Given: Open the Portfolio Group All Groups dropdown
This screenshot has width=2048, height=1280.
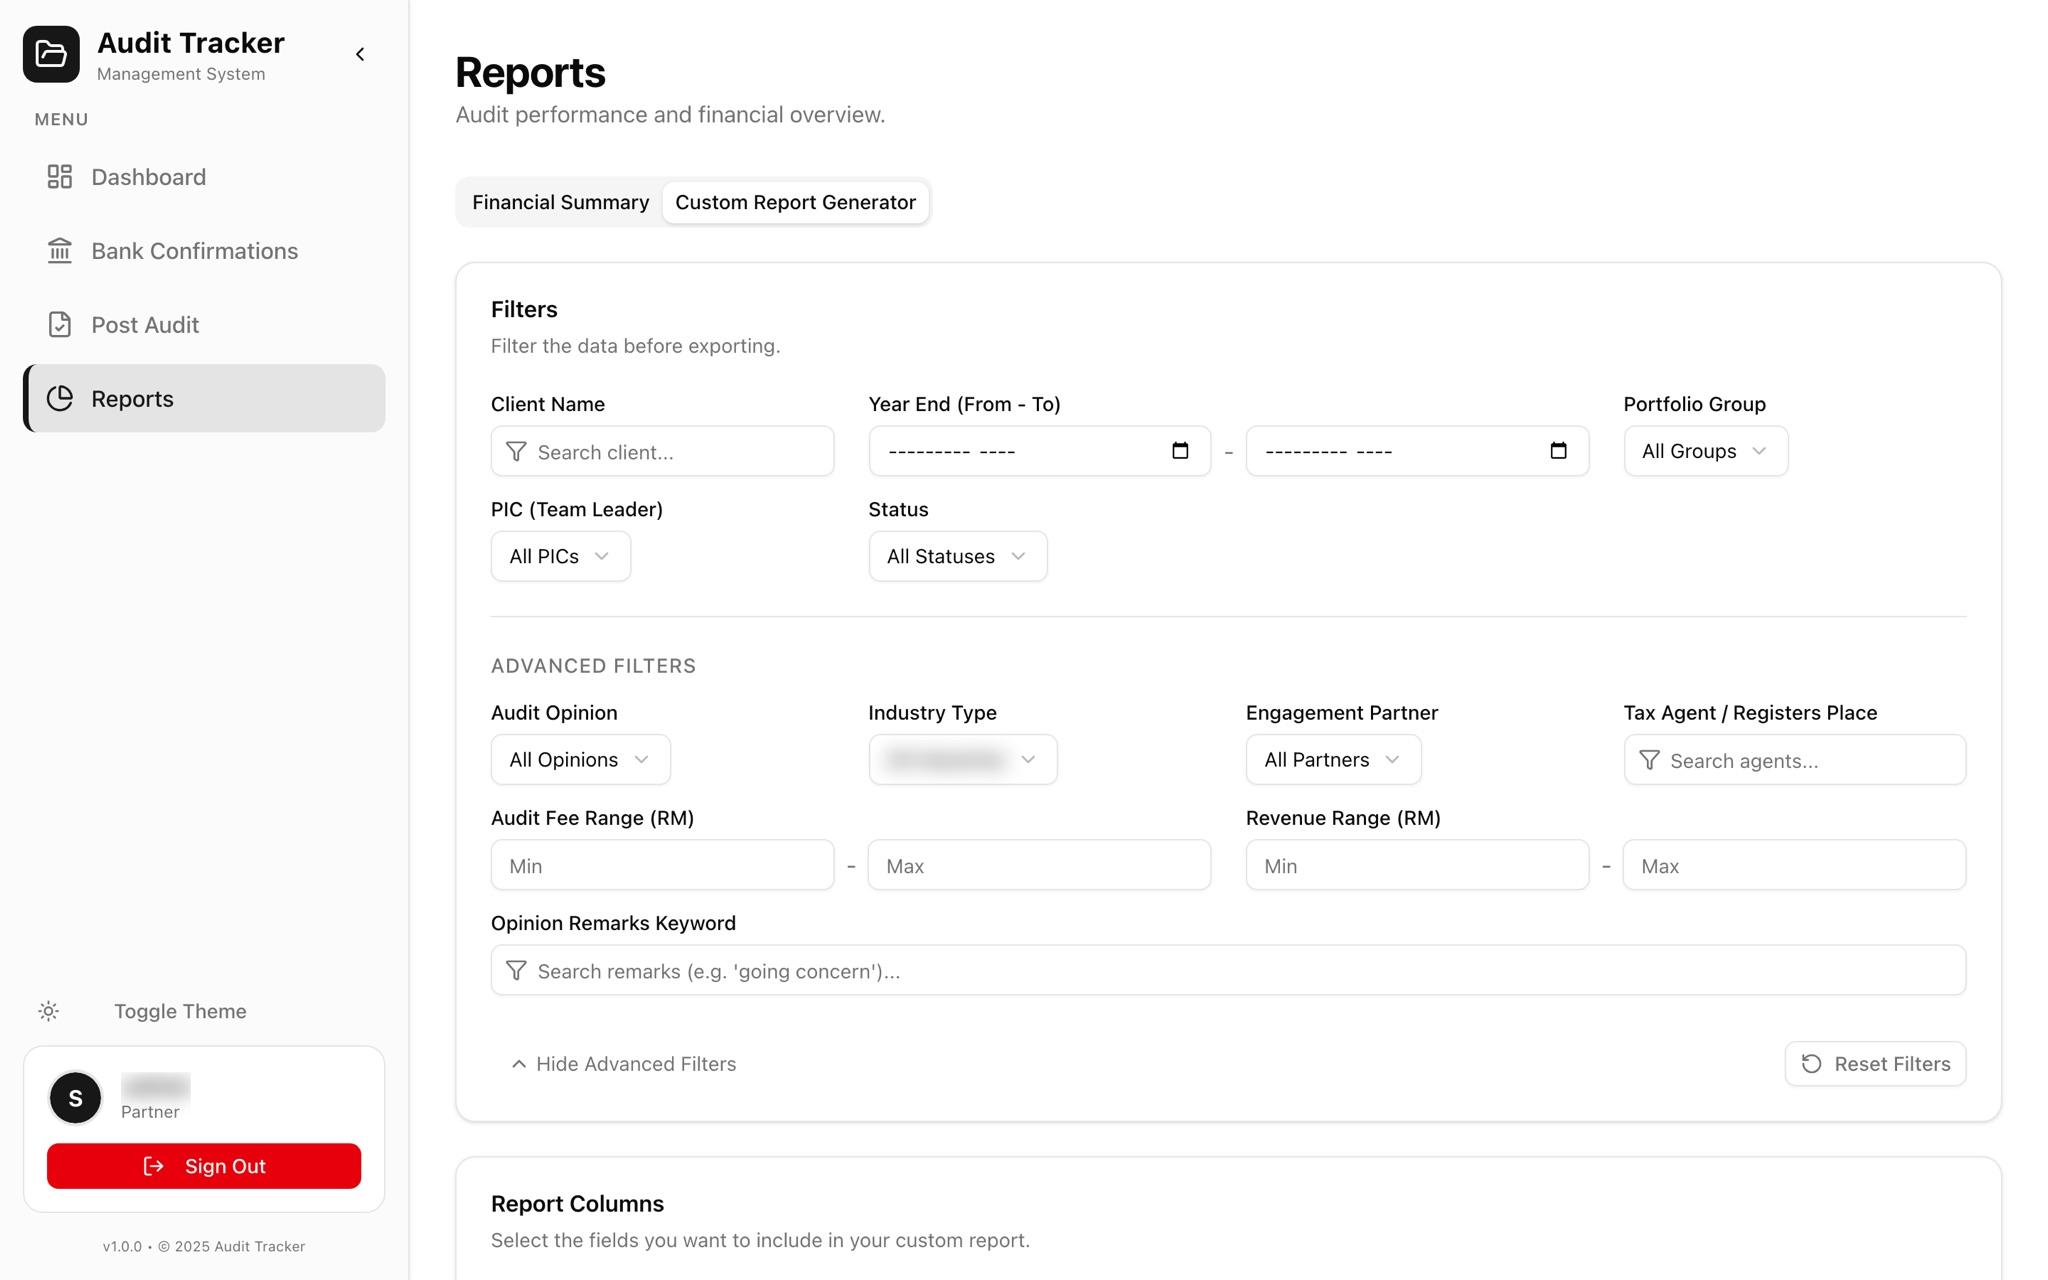Looking at the screenshot, I should (1705, 451).
